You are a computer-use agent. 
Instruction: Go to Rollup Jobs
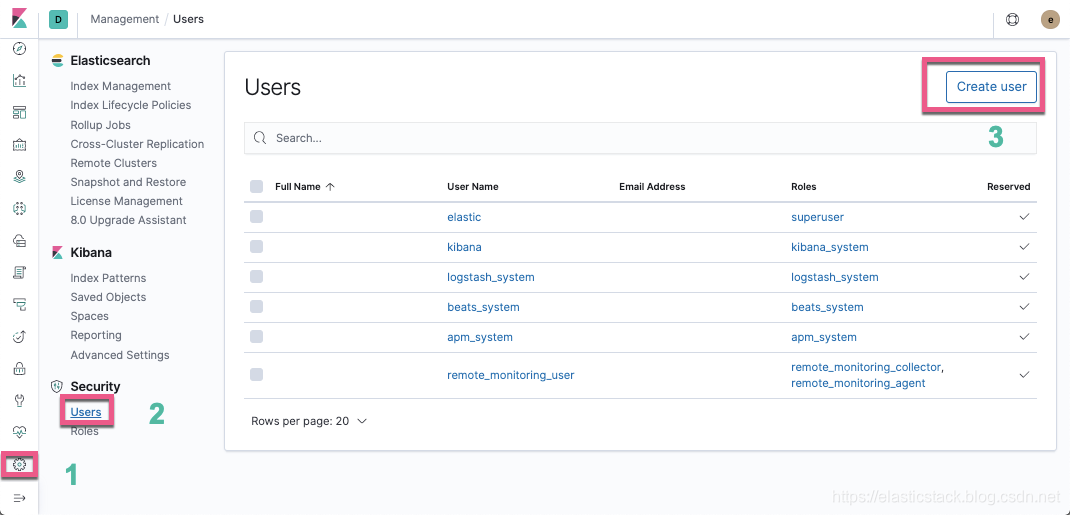tap(100, 125)
